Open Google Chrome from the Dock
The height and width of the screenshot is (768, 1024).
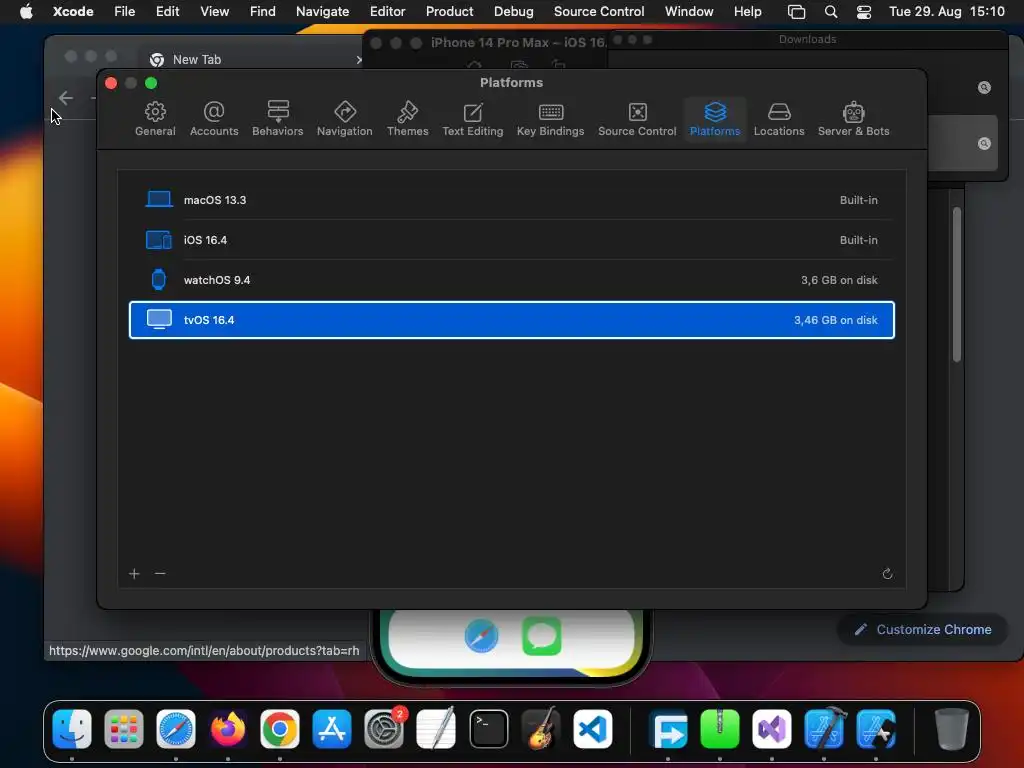(x=280, y=729)
